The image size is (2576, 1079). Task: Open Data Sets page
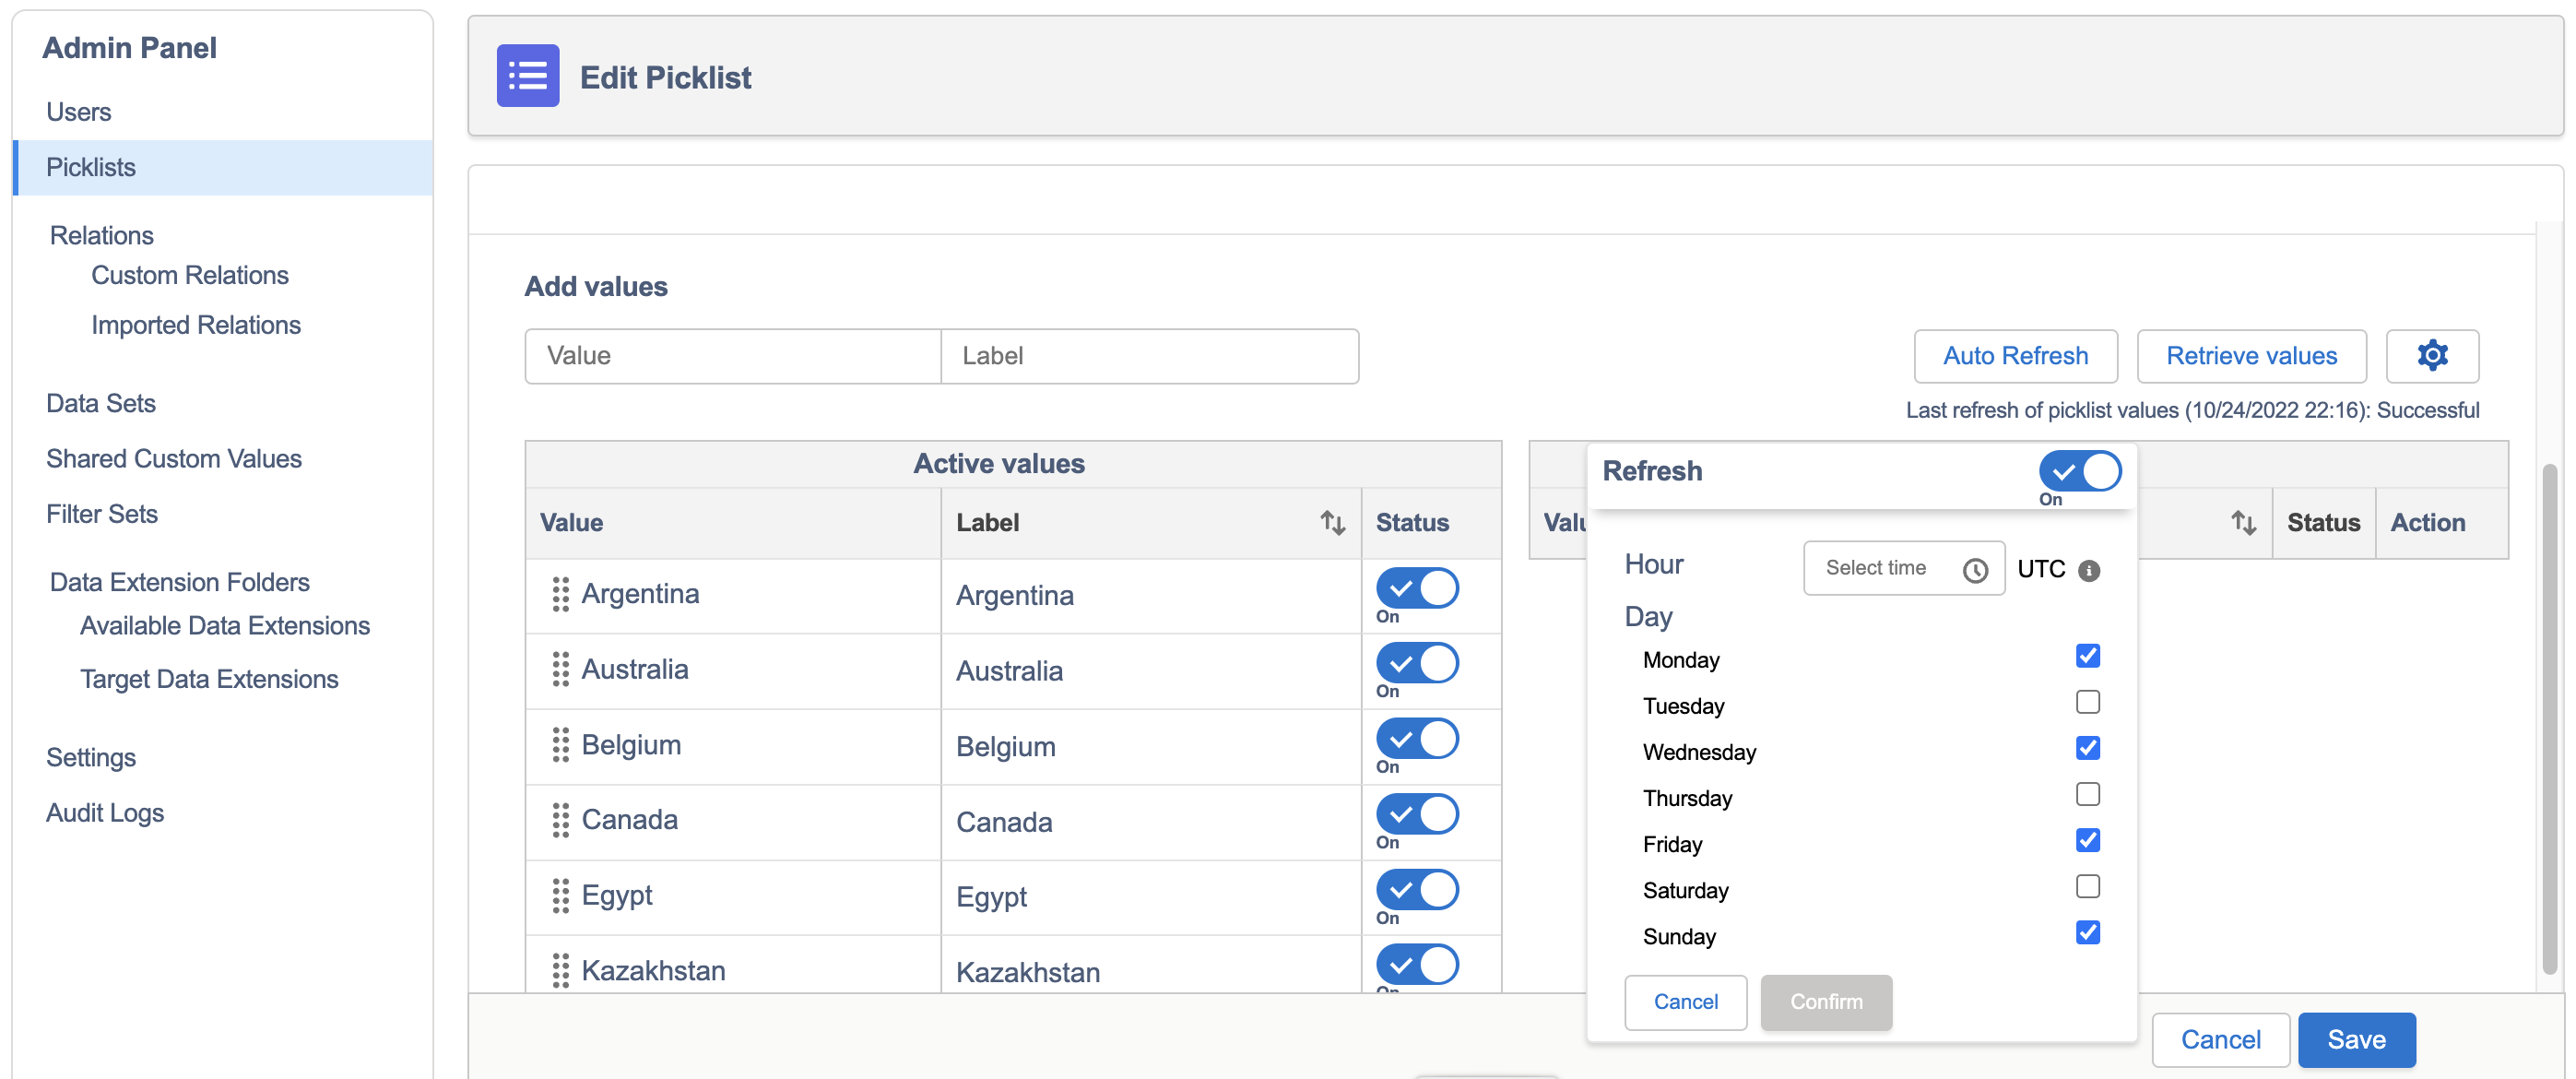(100, 403)
